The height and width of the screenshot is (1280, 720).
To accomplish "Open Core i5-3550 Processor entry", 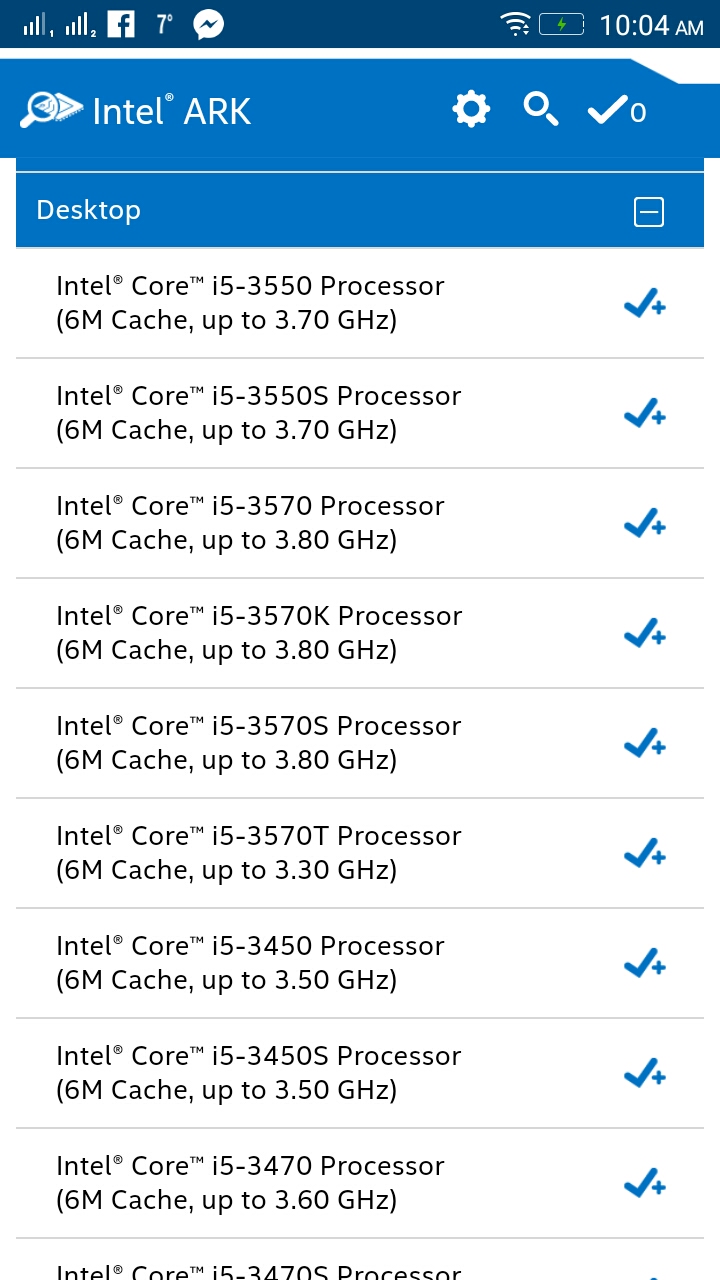I will [250, 303].
